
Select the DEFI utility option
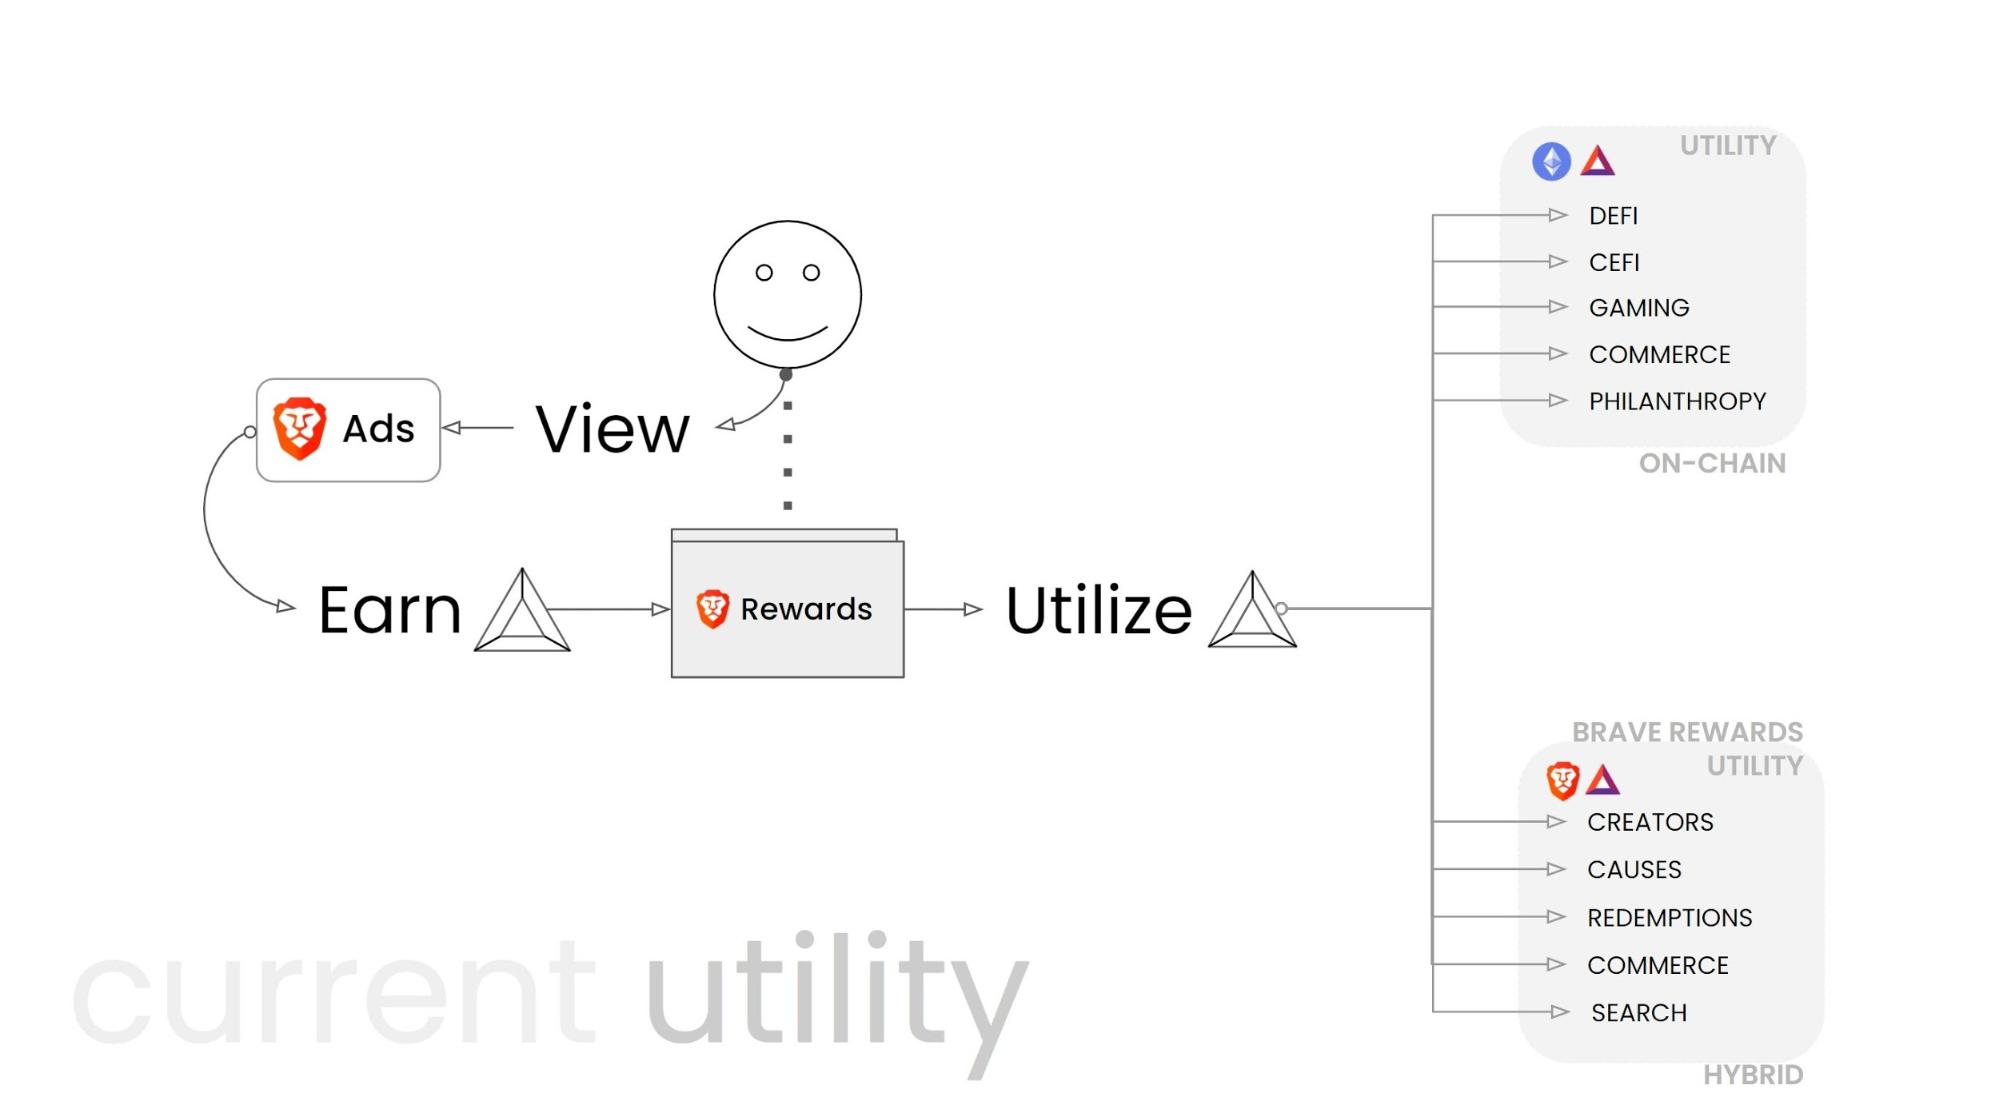tap(1615, 217)
